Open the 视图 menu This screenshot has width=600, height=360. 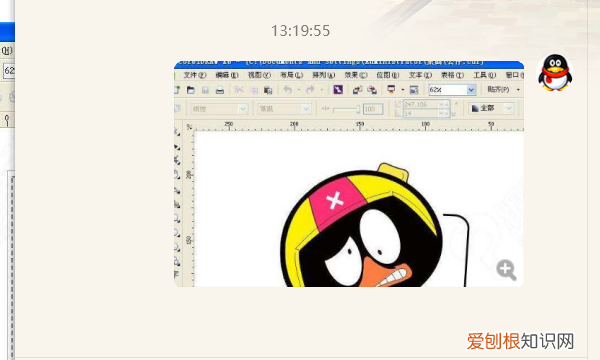coord(259,75)
